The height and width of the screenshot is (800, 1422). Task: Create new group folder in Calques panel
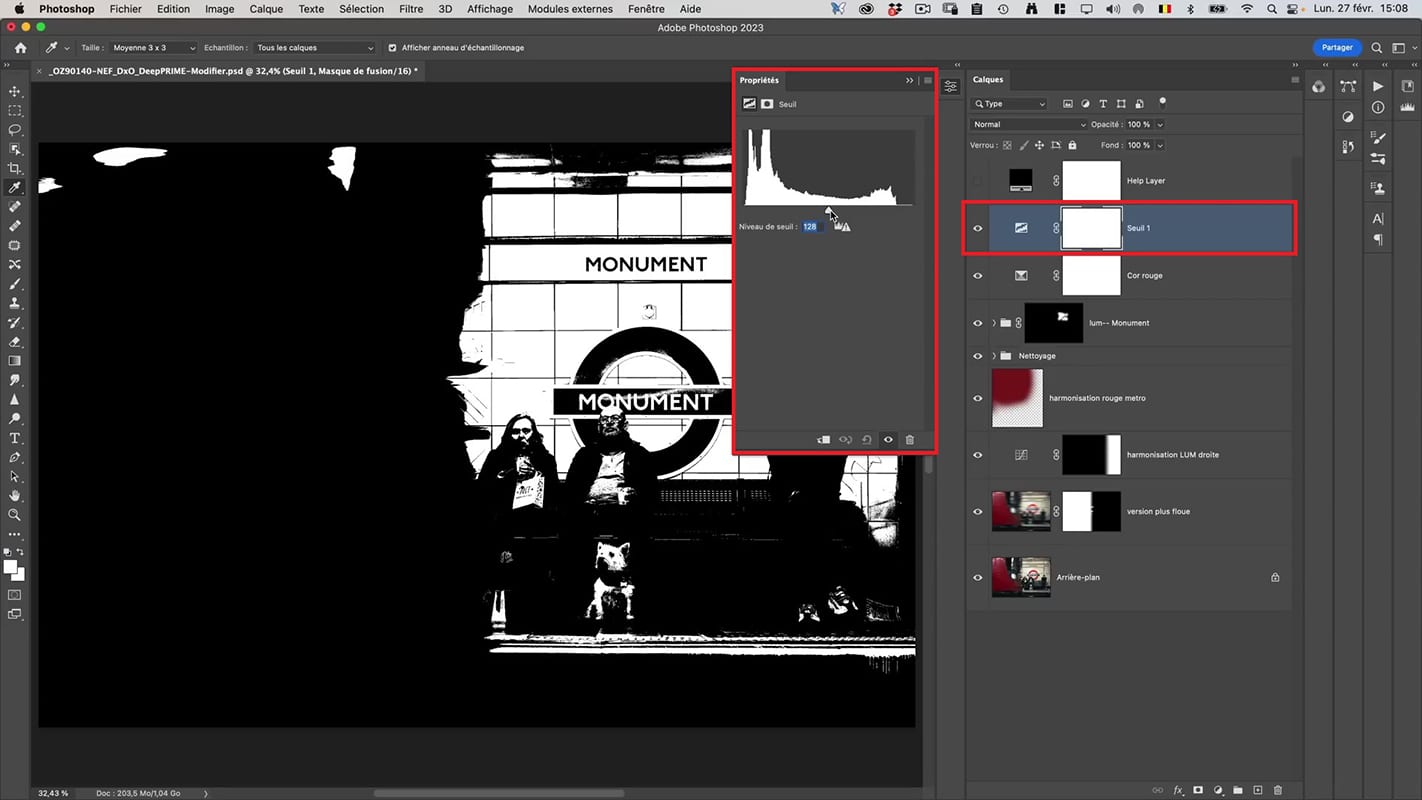tap(1238, 790)
